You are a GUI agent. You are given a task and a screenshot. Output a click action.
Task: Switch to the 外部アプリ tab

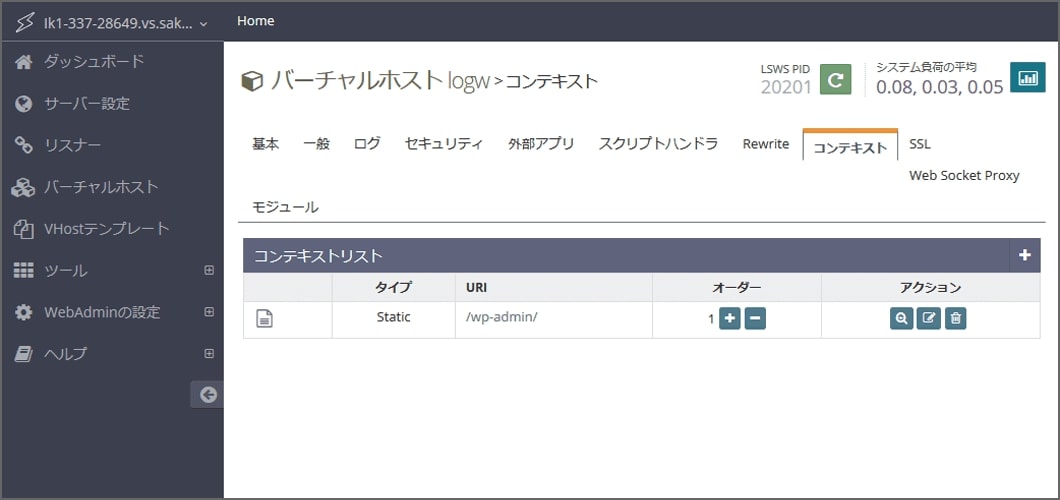click(x=541, y=144)
